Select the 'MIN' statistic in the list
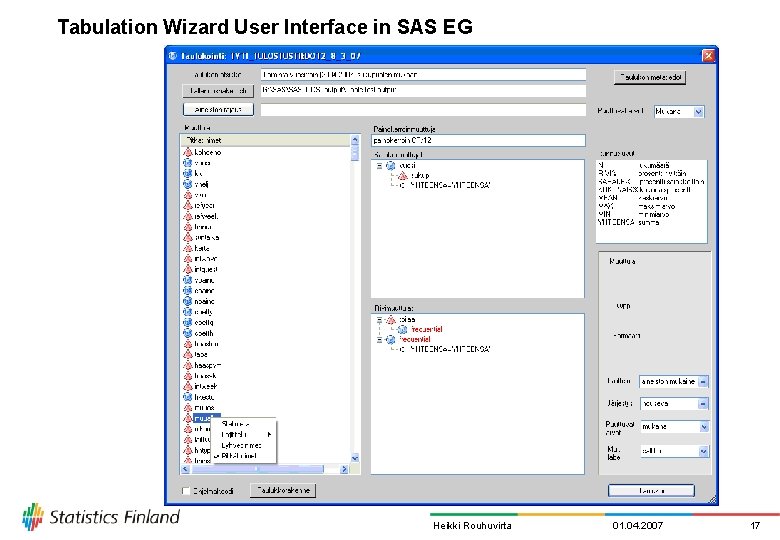This screenshot has width=780, height=540. pyautogui.click(x=651, y=214)
